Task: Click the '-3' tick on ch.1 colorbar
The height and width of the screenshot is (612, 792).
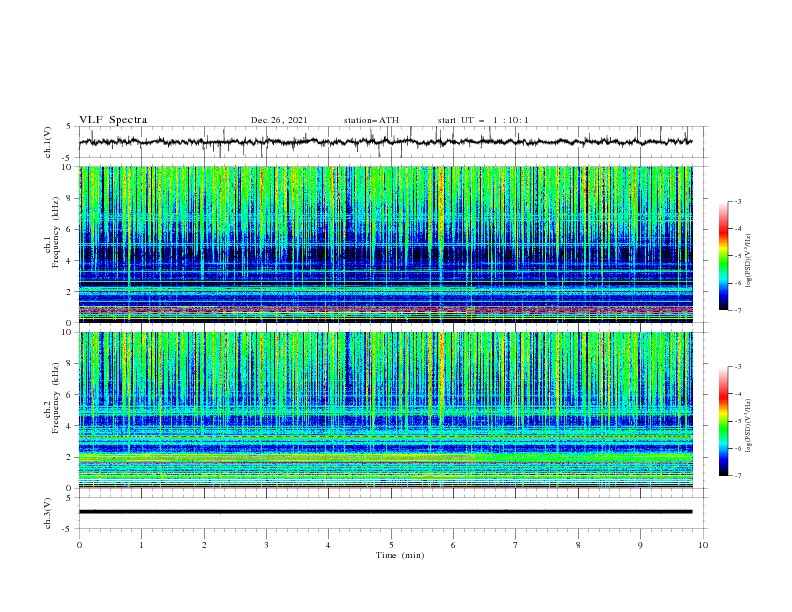Action: click(738, 201)
